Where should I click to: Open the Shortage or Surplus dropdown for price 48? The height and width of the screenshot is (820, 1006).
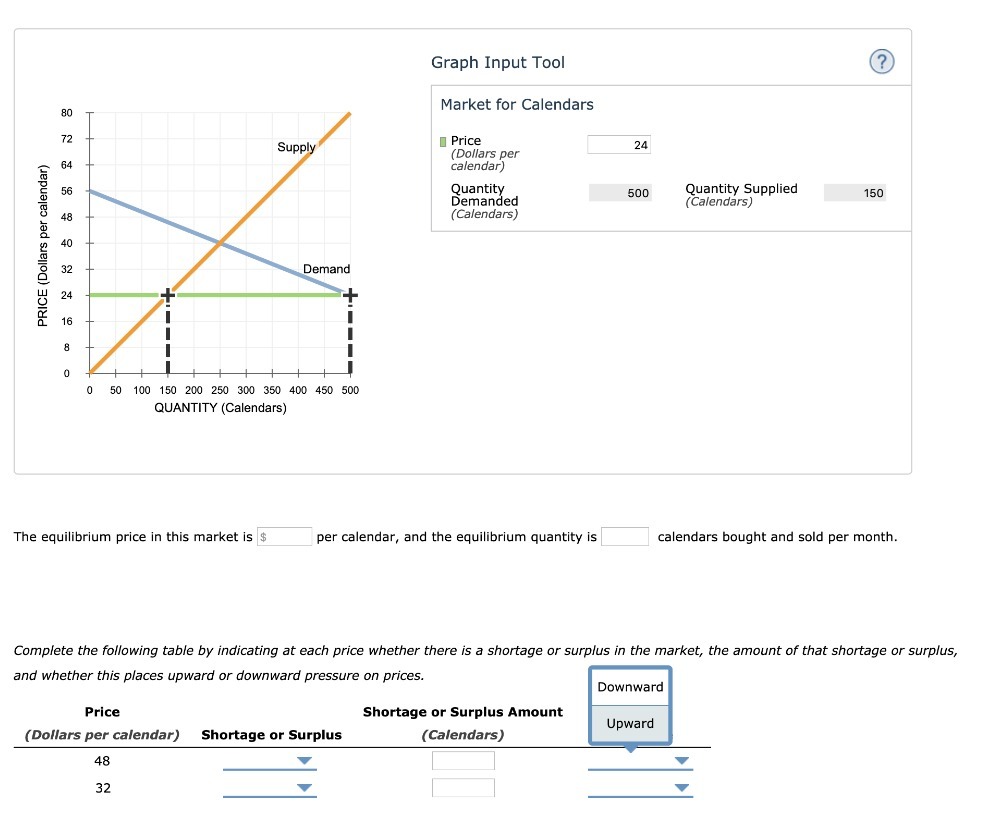(303, 761)
